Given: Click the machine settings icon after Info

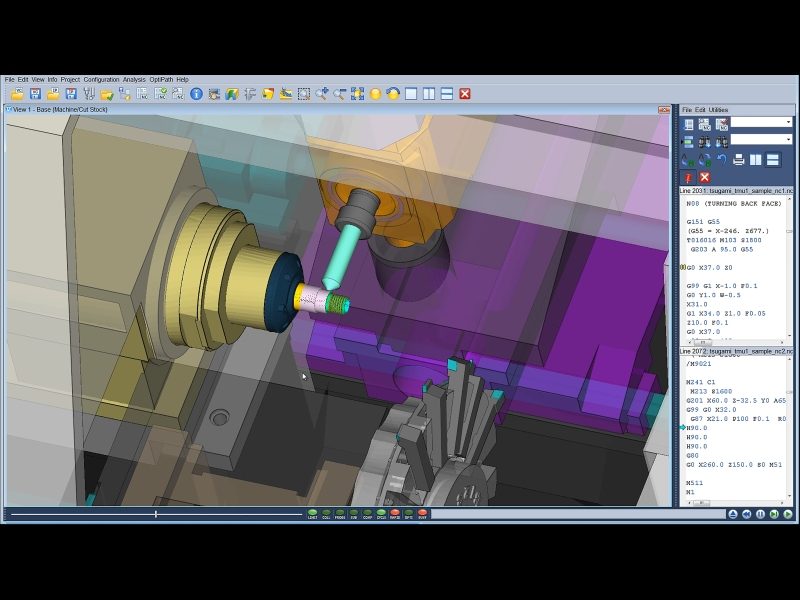Looking at the screenshot, I should click(214, 94).
